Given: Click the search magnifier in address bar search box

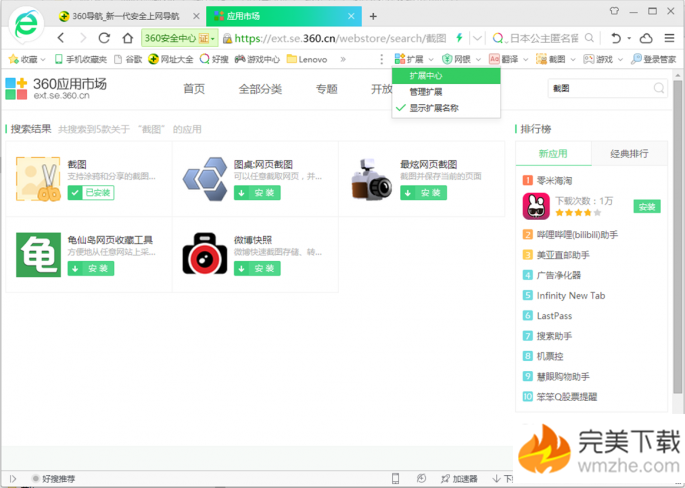Looking at the screenshot, I should pos(589,38).
